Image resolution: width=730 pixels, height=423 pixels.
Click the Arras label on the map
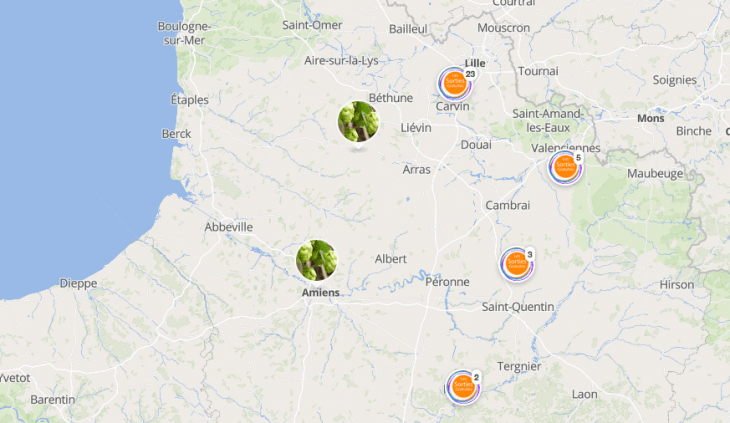tap(416, 170)
